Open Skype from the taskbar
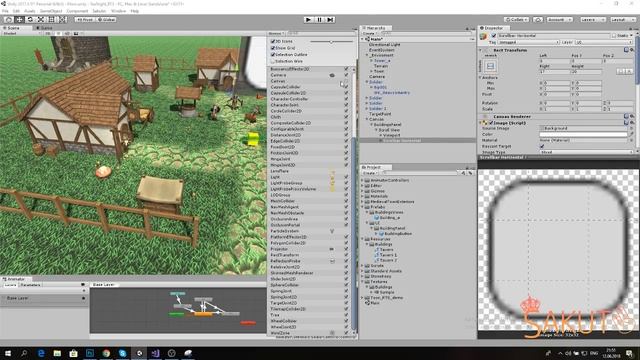This screenshot has width=640, height=360. tap(122, 353)
